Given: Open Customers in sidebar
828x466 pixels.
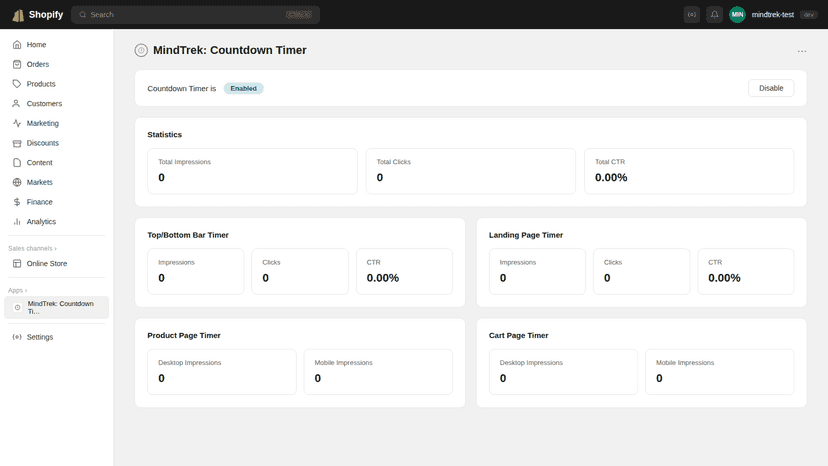Looking at the screenshot, I should [x=57, y=104].
